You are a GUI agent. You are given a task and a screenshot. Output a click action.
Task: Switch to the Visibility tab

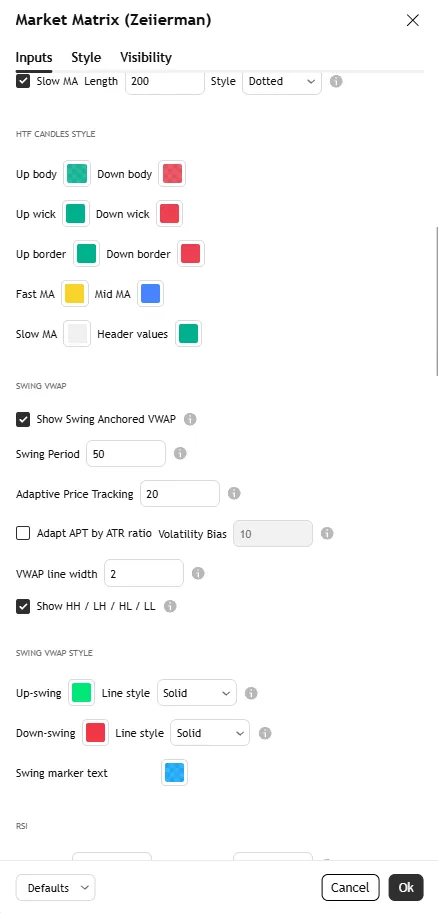click(x=146, y=58)
